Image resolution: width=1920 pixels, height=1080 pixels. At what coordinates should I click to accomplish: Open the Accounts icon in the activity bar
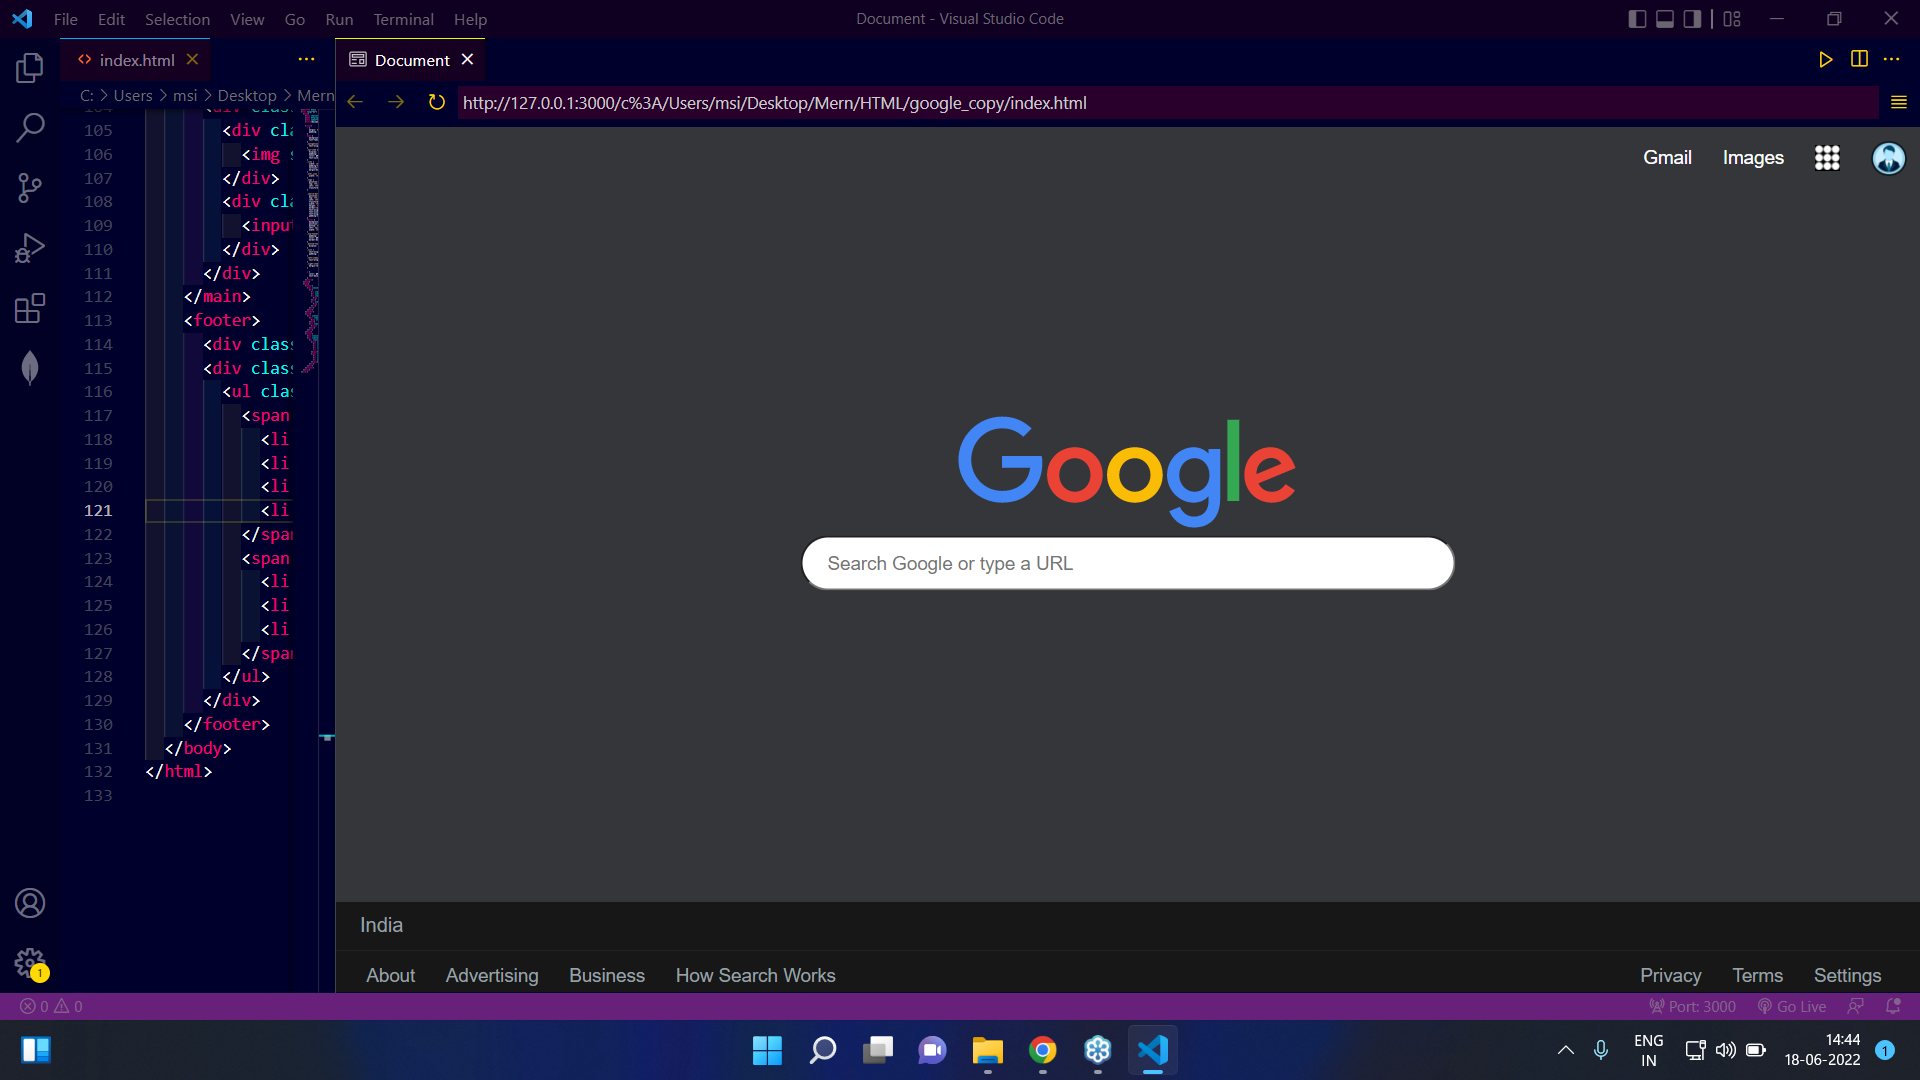pos(30,903)
